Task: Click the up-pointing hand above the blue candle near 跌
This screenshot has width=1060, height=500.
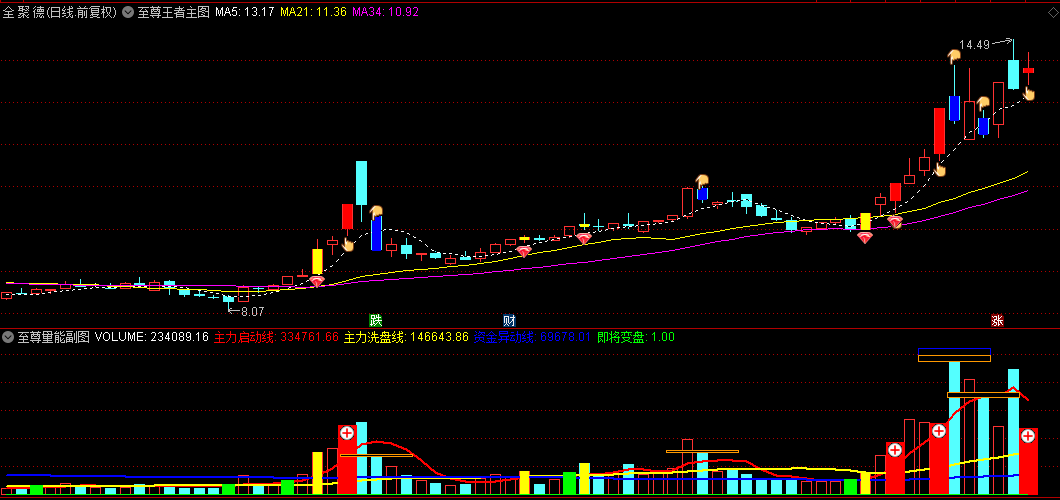Action: pyautogui.click(x=375, y=213)
